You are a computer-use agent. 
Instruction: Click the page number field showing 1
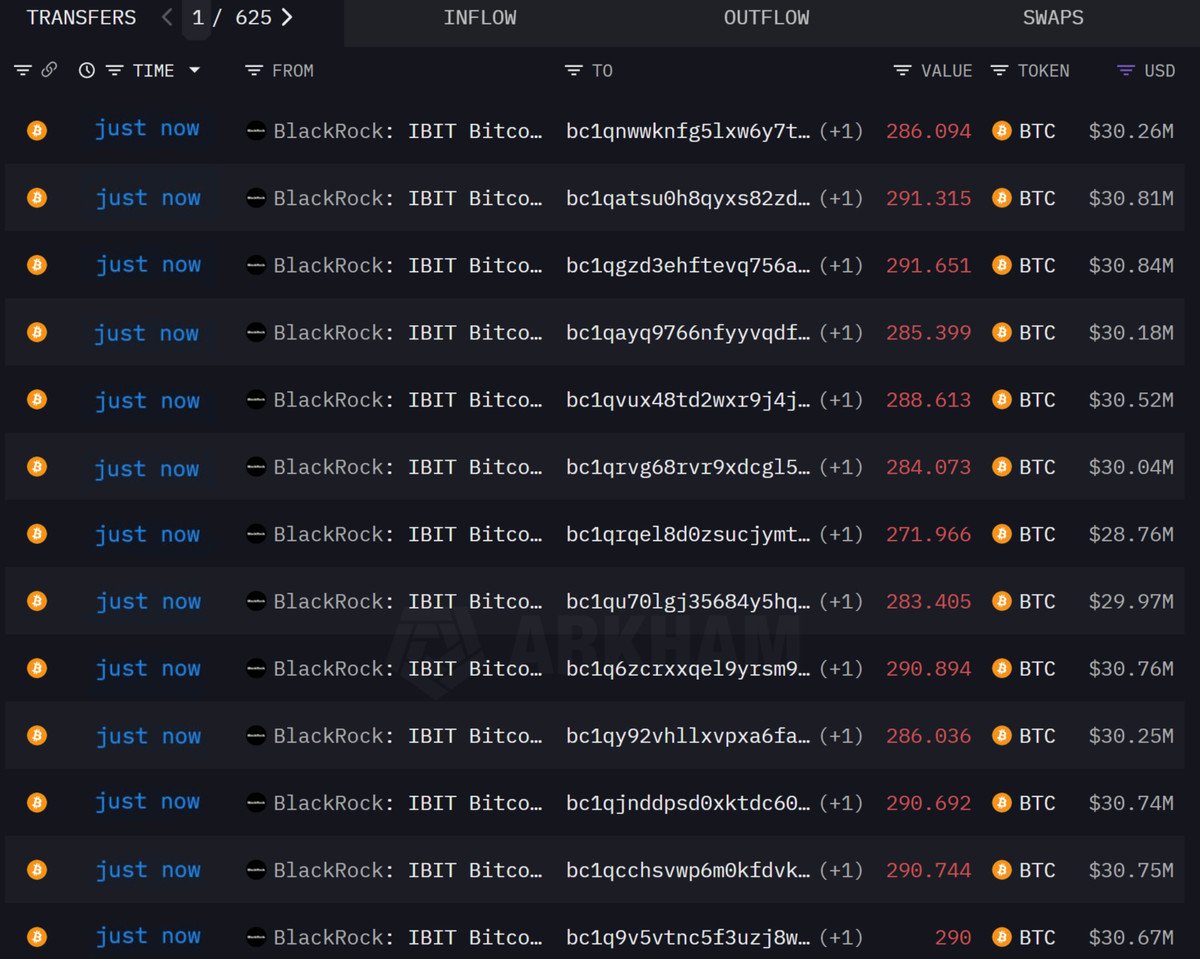coord(196,17)
